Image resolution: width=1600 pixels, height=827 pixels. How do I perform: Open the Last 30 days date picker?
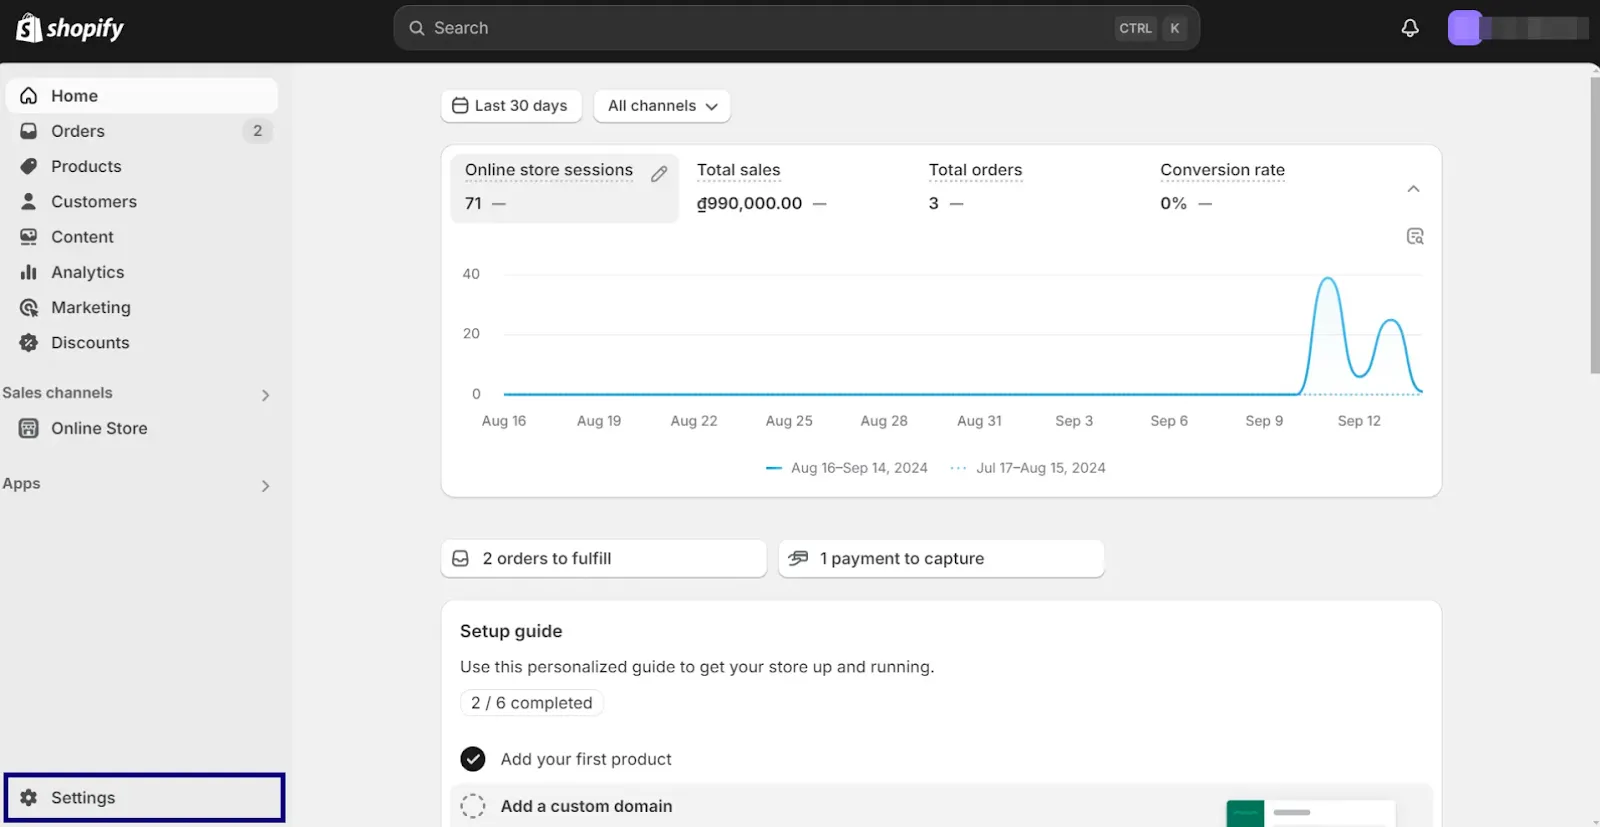(511, 106)
